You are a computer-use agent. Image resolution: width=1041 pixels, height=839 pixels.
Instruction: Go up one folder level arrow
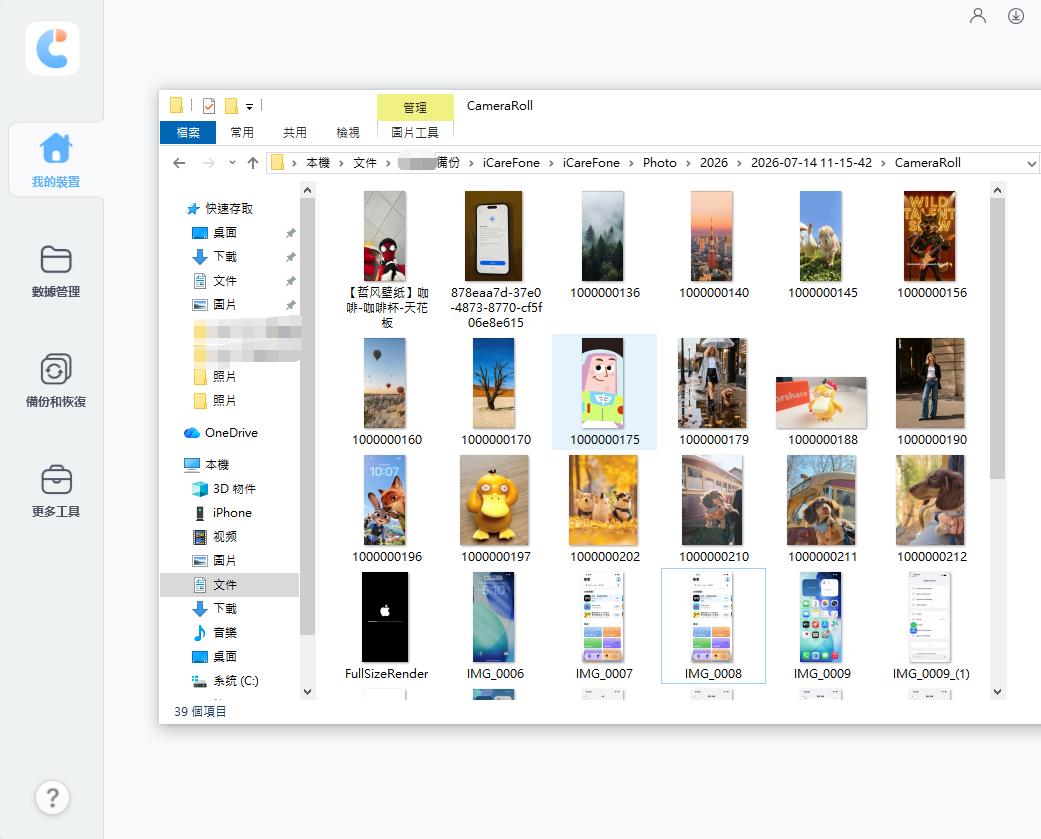[x=252, y=163]
